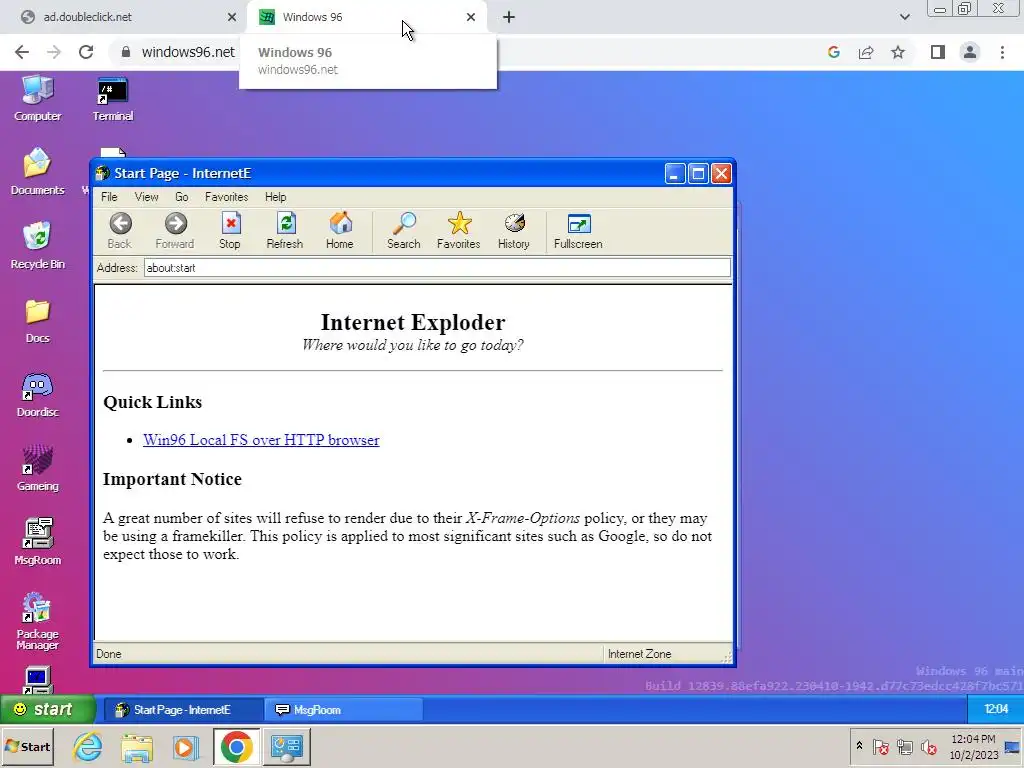Image resolution: width=1024 pixels, height=768 pixels.
Task: Minimize the InternetE window
Action: click(x=675, y=174)
